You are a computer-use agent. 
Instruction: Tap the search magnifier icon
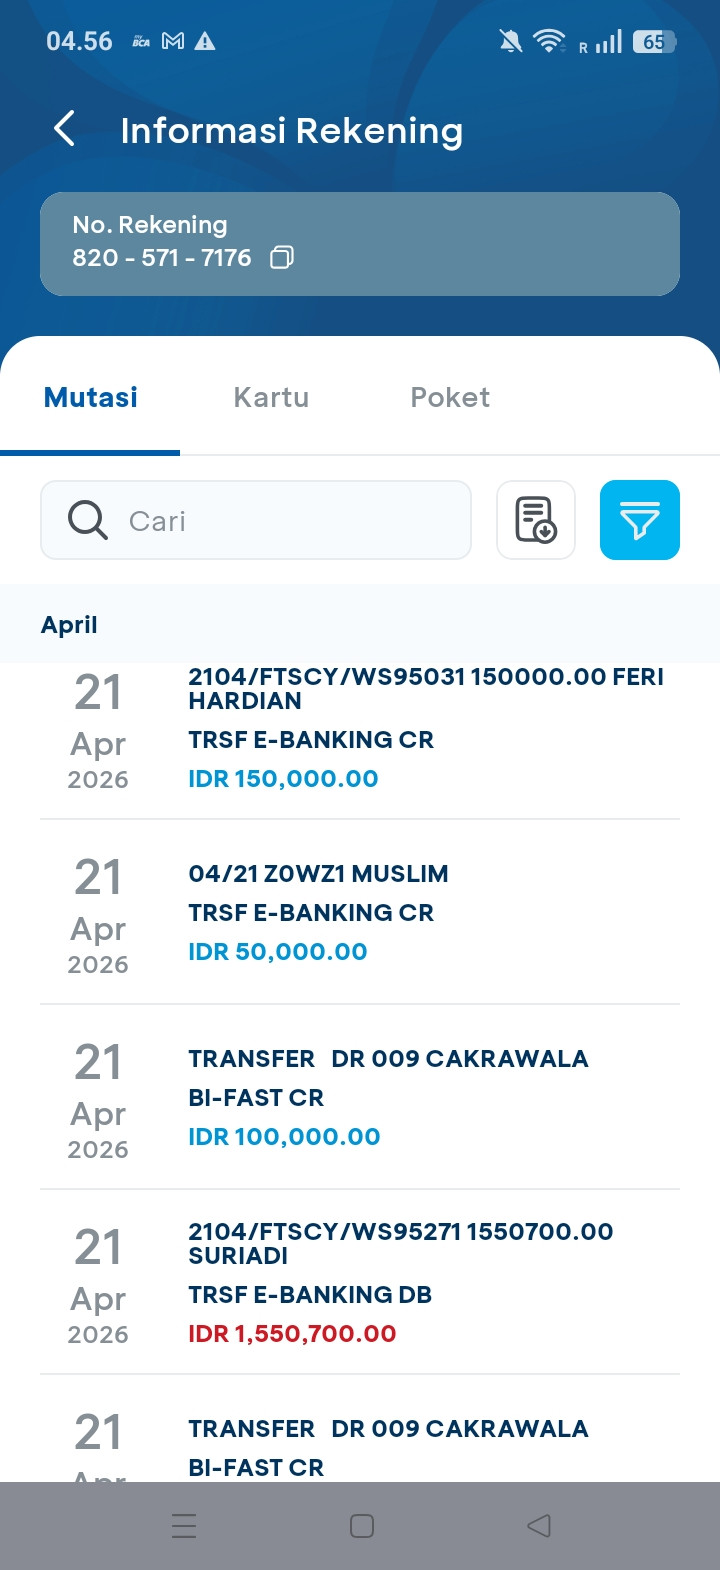[x=88, y=521]
